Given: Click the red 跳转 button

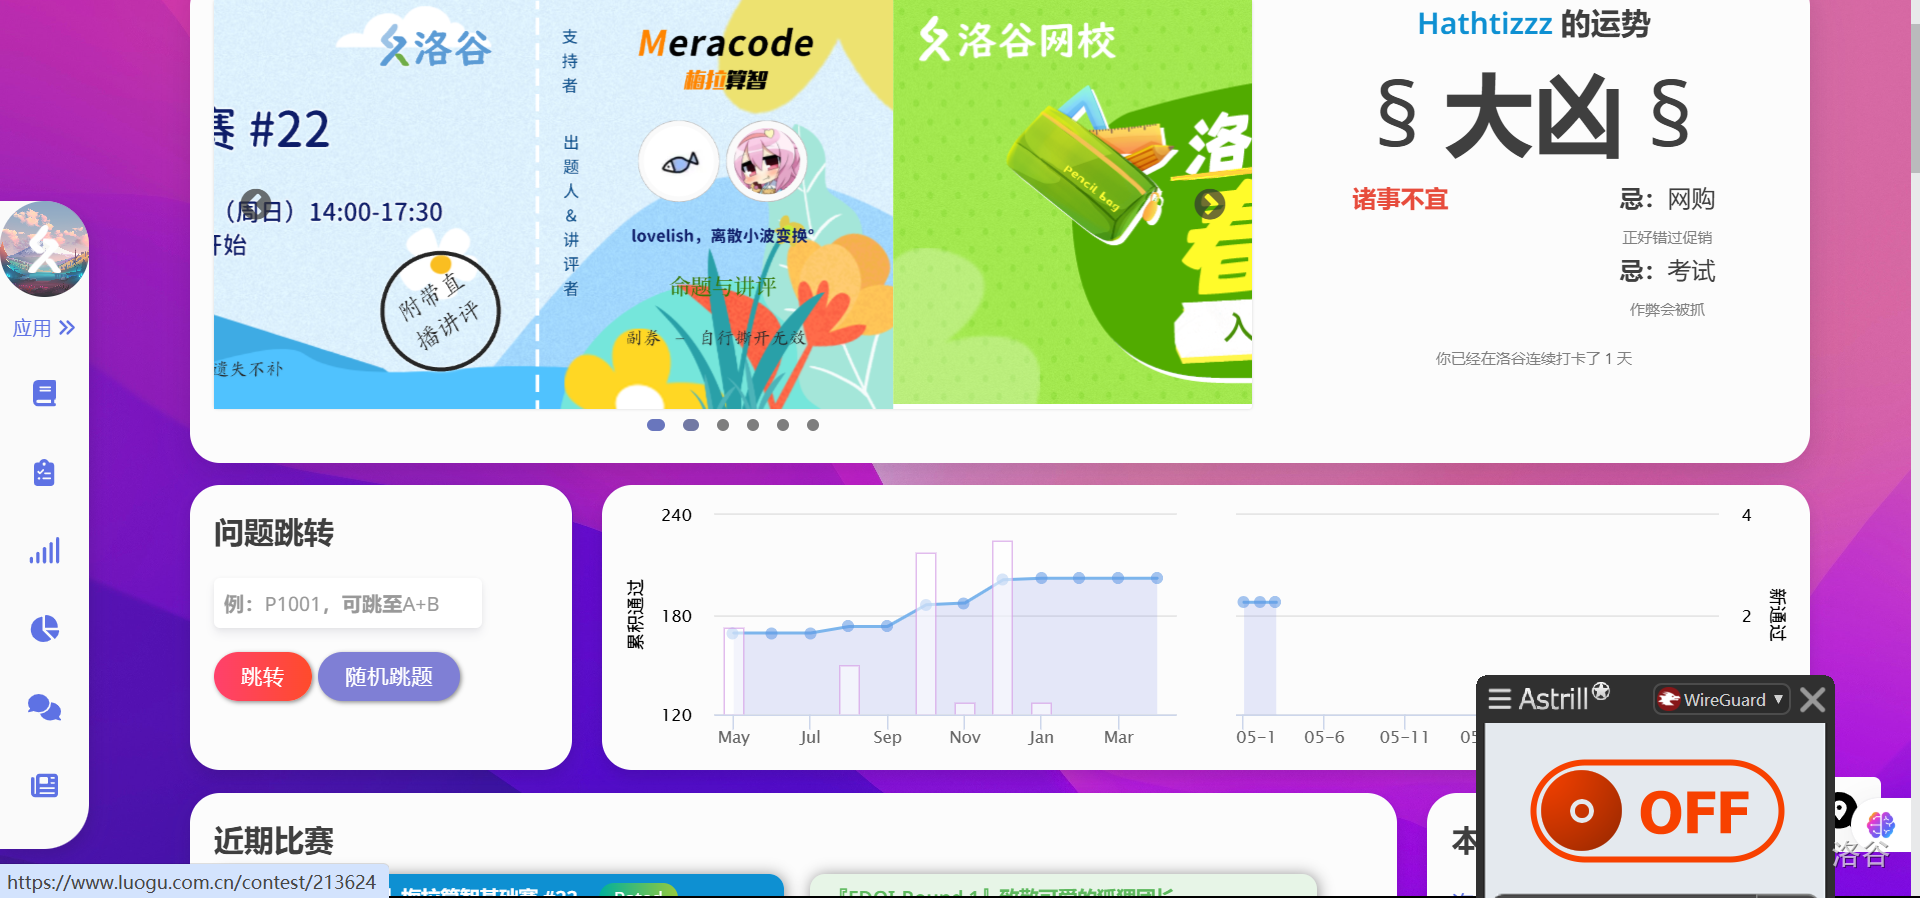Looking at the screenshot, I should point(262,677).
